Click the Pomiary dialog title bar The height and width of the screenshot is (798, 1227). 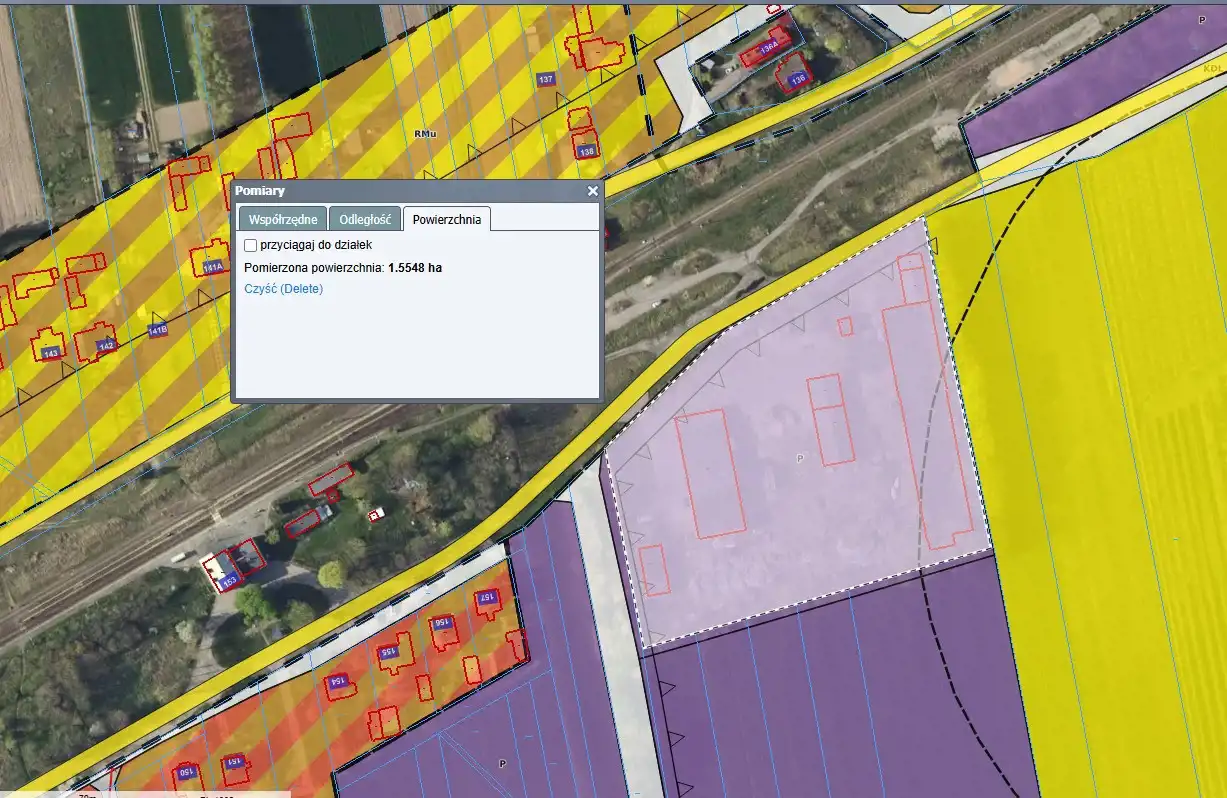point(400,191)
